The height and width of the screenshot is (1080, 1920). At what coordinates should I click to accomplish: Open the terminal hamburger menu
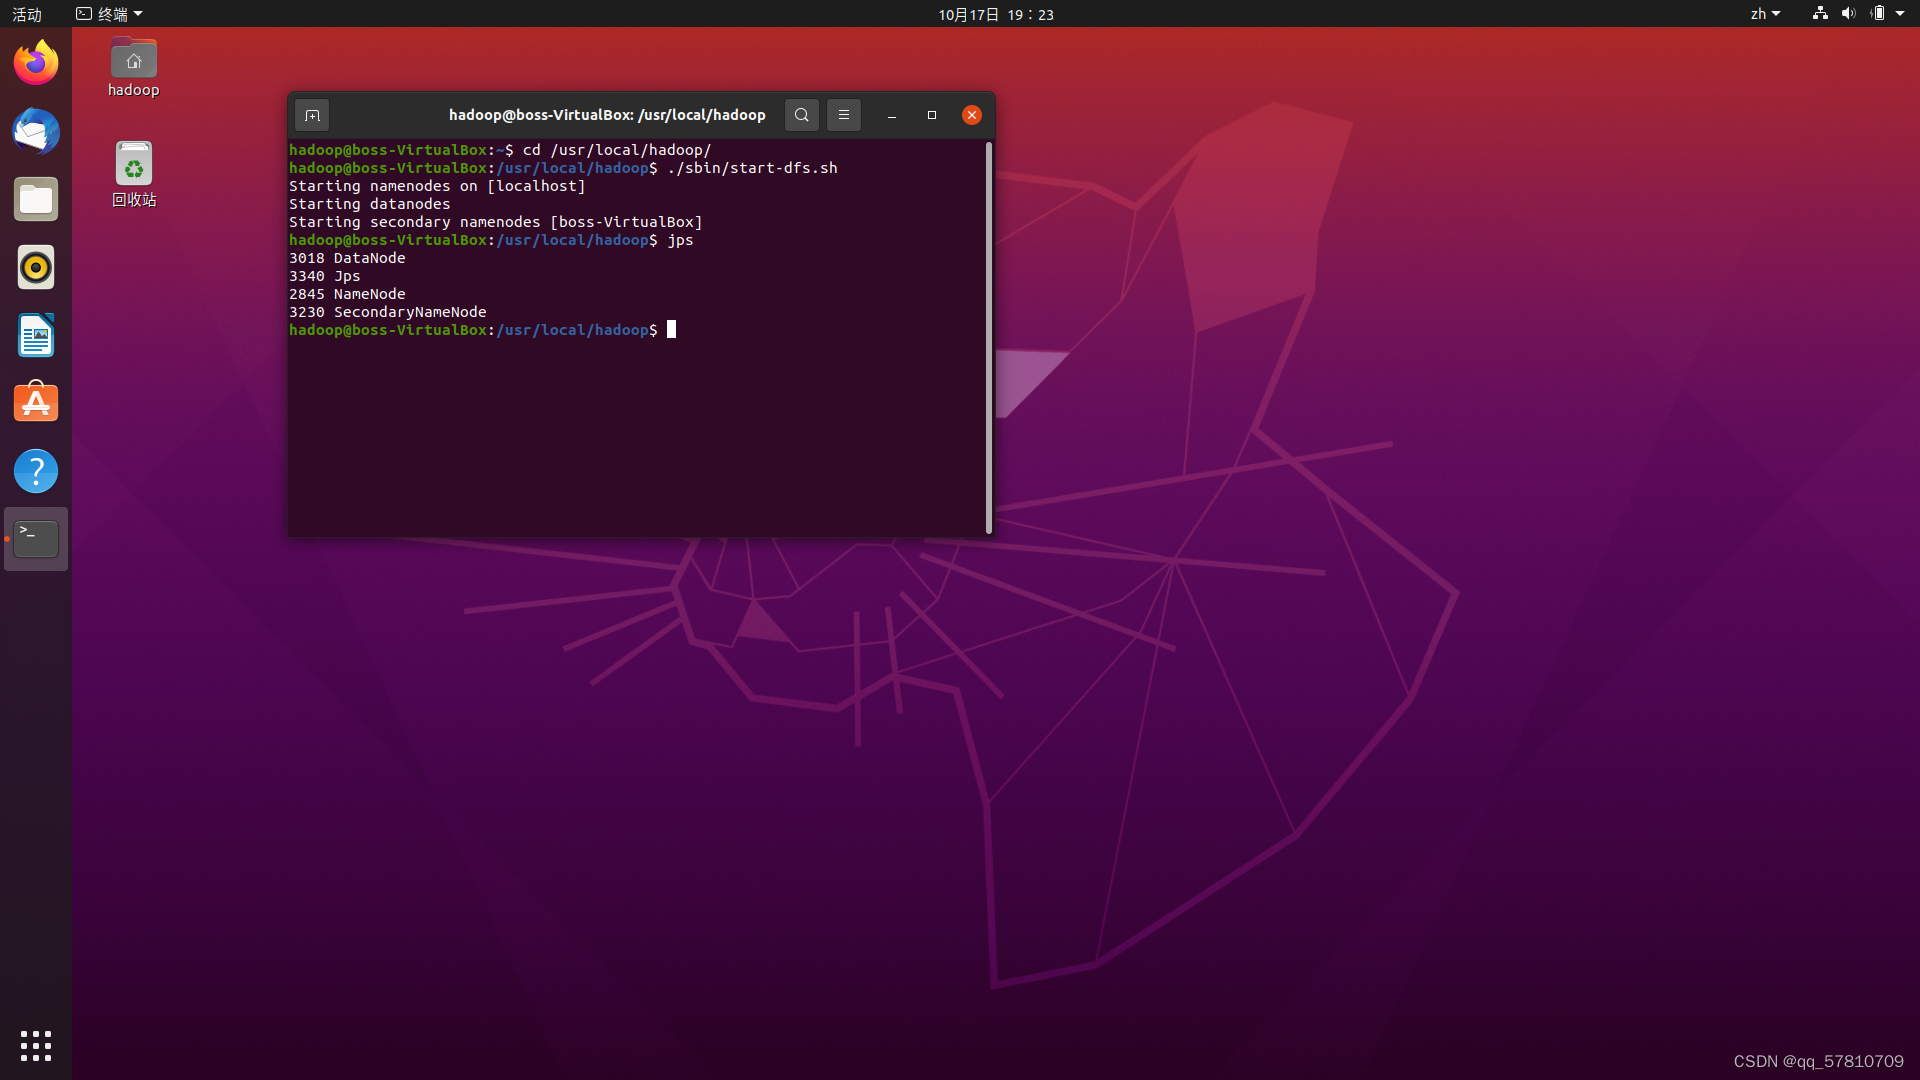[x=844, y=115]
